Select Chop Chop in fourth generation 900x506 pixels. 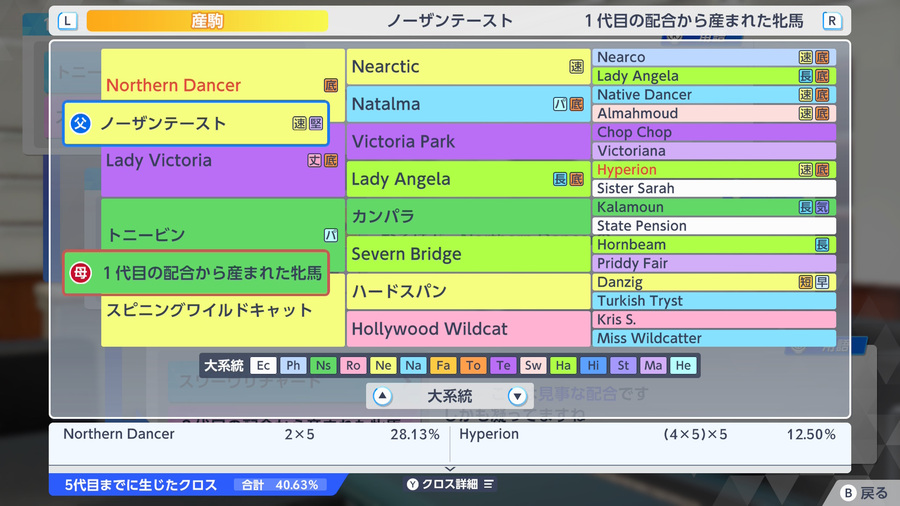(714, 132)
